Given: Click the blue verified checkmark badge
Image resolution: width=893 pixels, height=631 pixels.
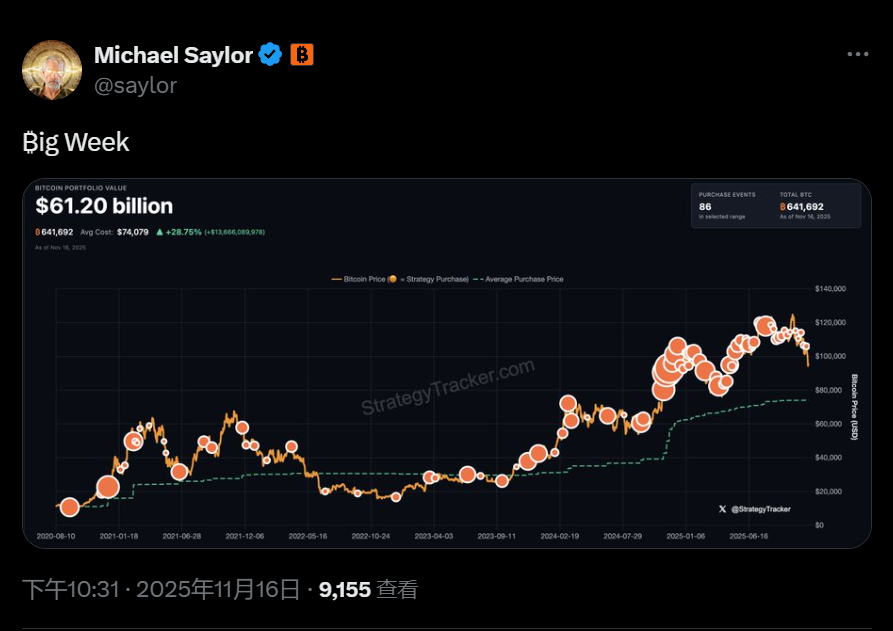Looking at the screenshot, I should [270, 55].
